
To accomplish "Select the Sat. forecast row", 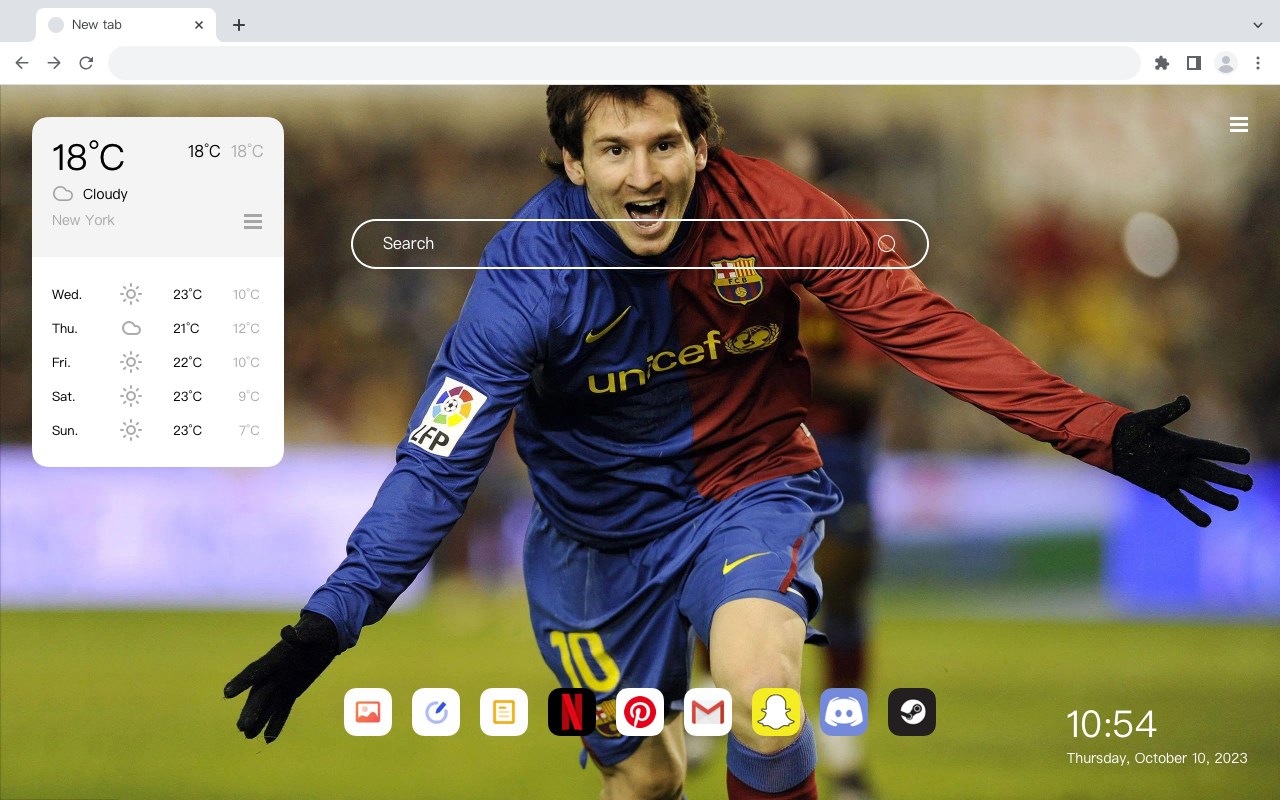I will (157, 396).
